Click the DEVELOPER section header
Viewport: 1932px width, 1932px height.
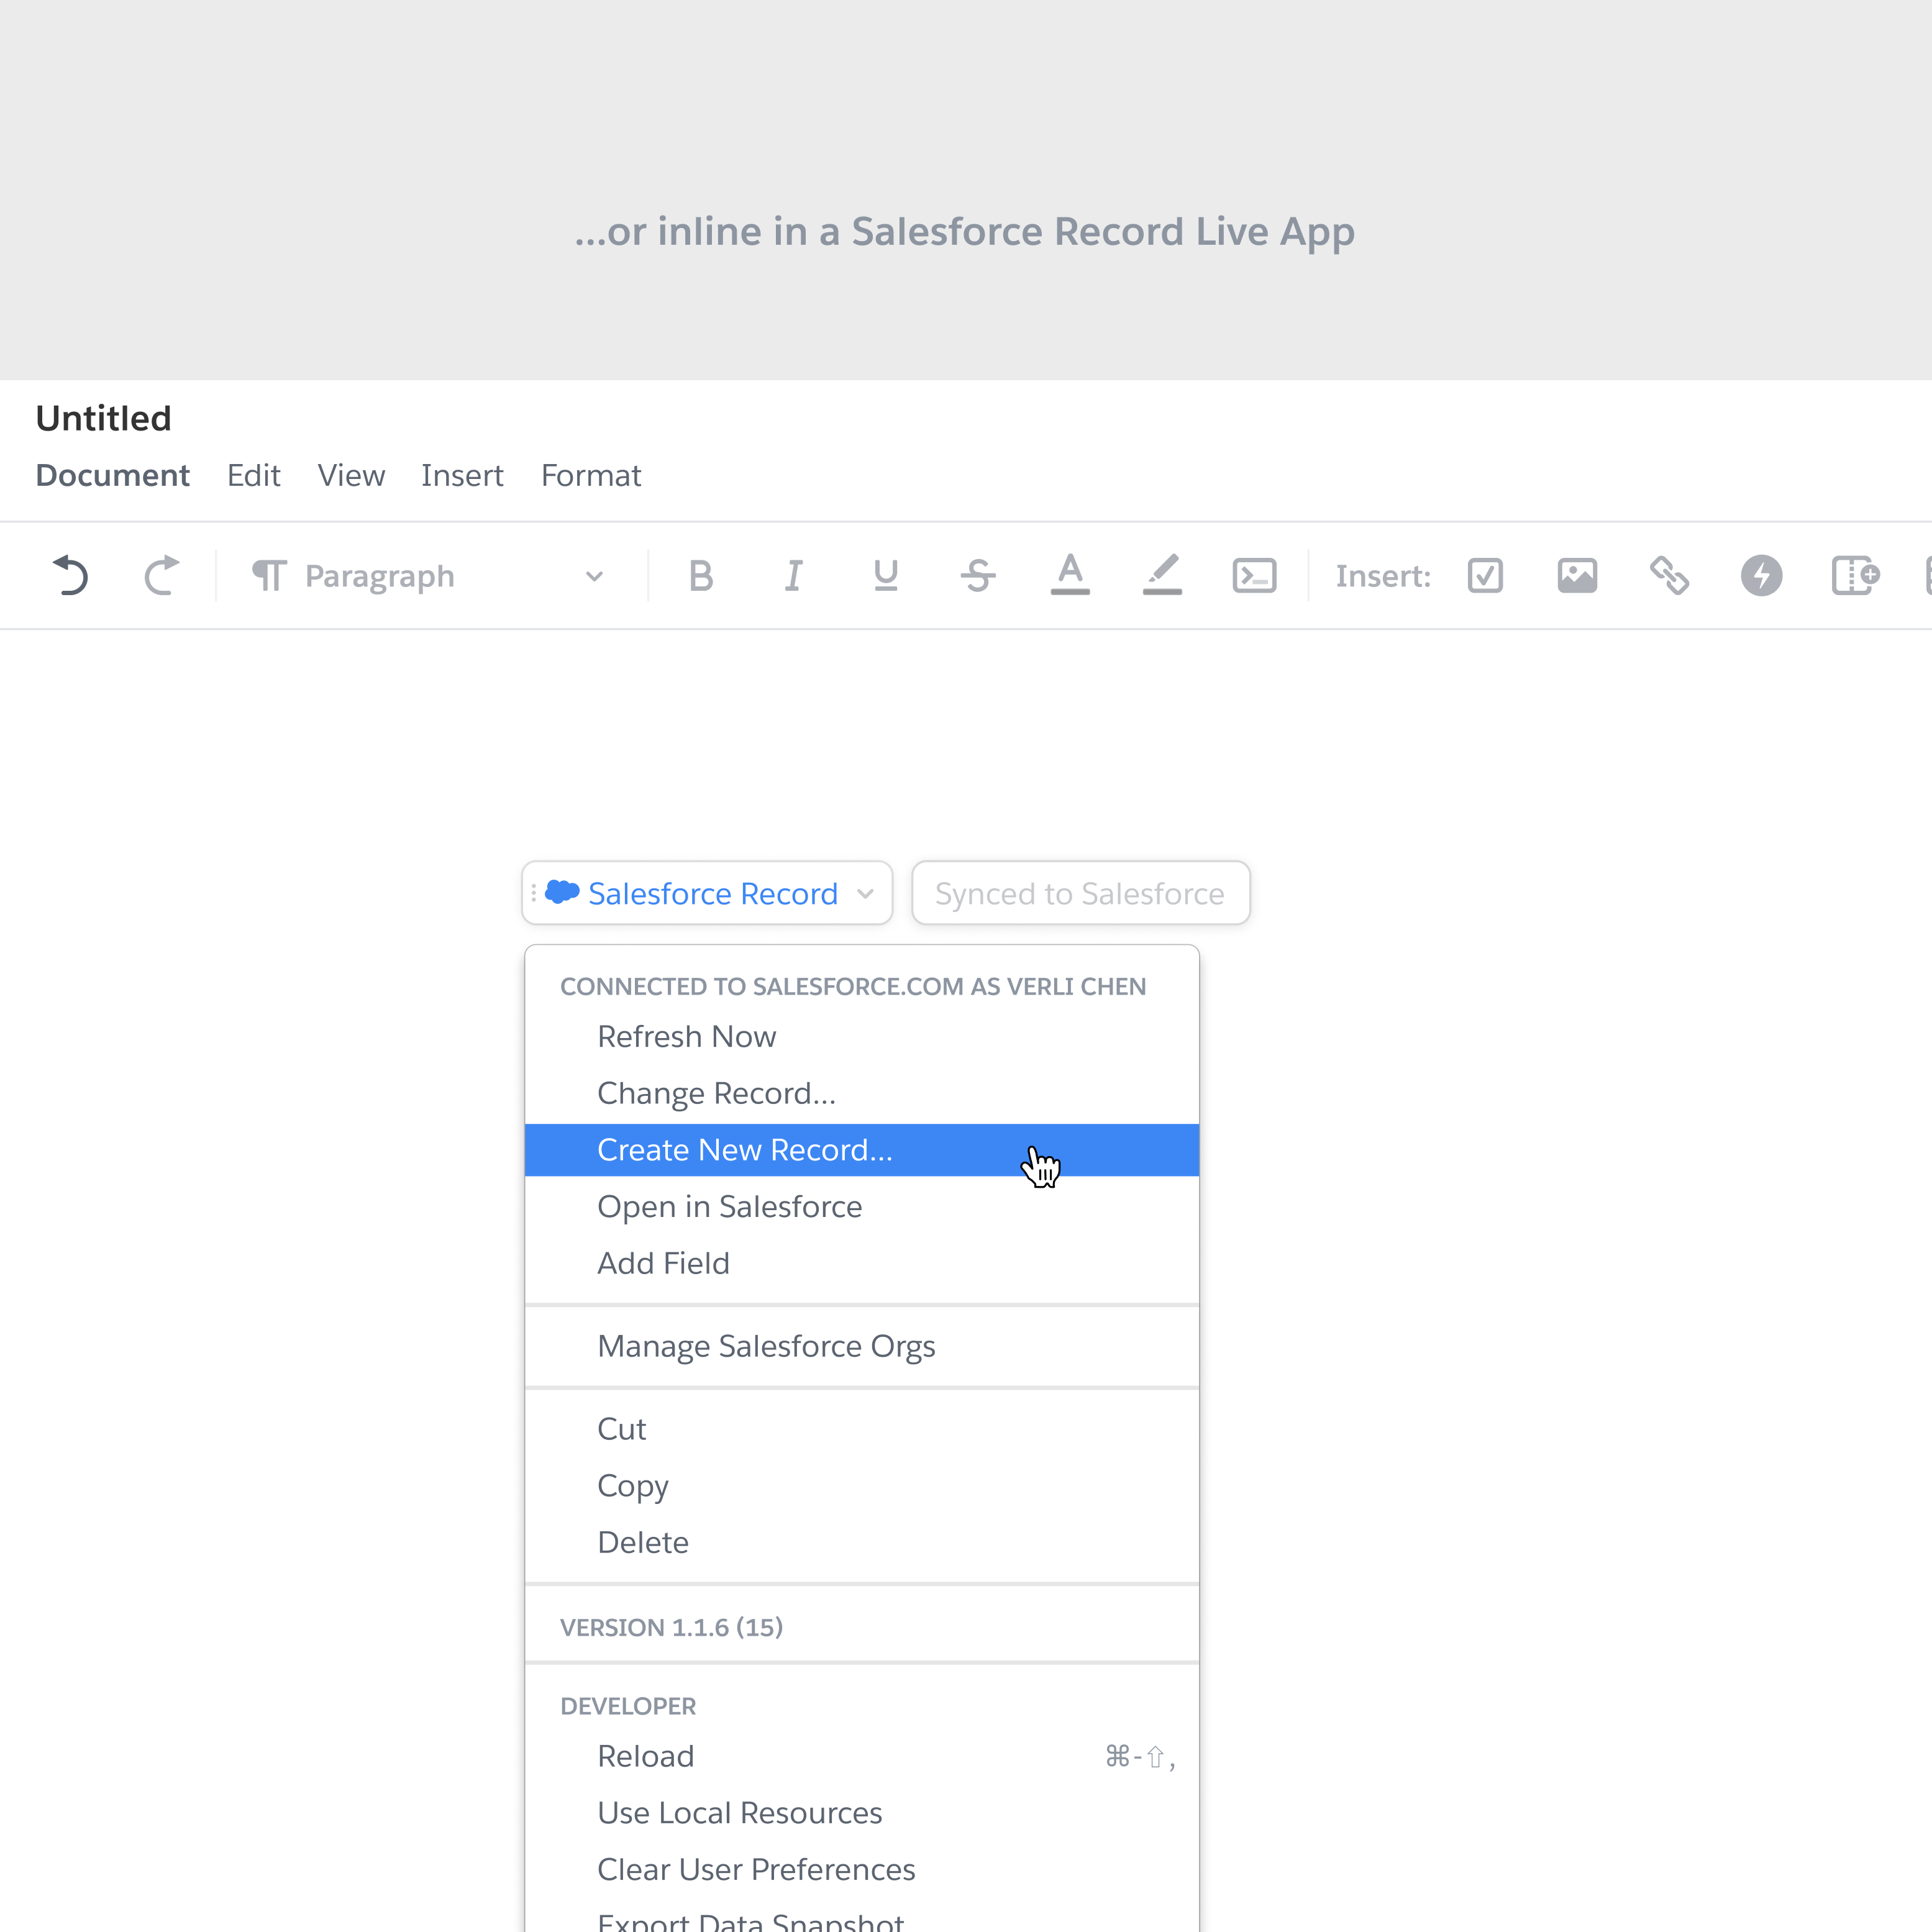click(x=628, y=1707)
